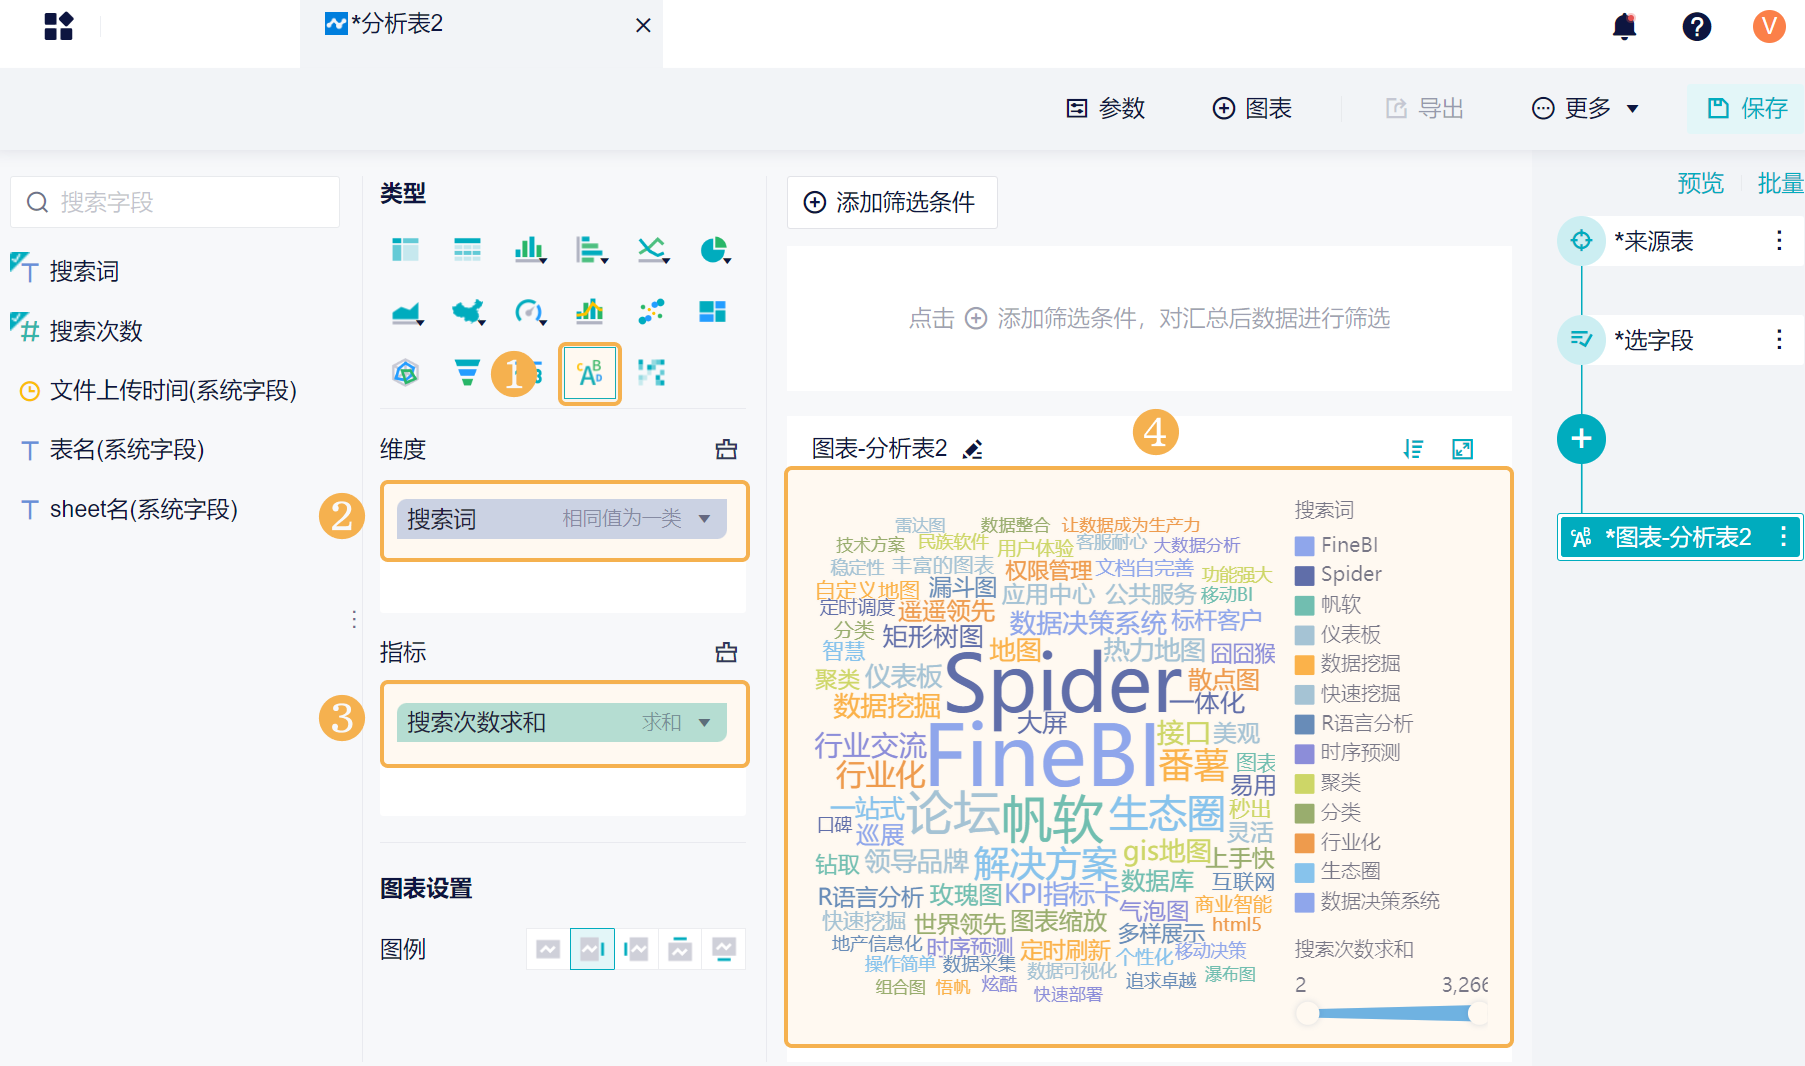Open the notifications bell
The height and width of the screenshot is (1066, 1805).
pos(1625,26)
